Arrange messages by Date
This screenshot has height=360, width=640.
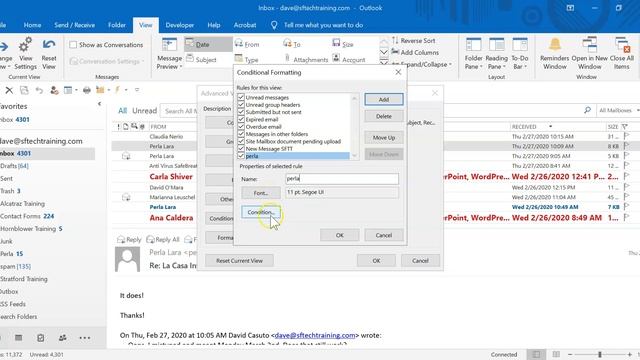pos(208,44)
